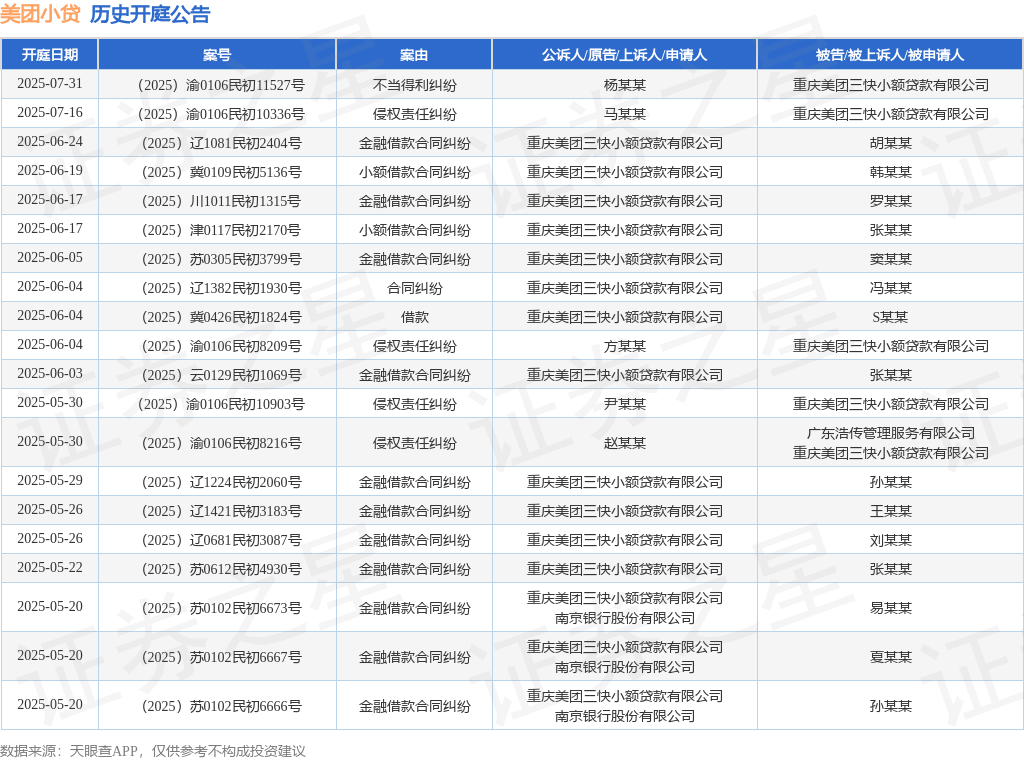Click case number 渝0106民初8209号
This screenshot has height=760, width=1024.
(221, 346)
